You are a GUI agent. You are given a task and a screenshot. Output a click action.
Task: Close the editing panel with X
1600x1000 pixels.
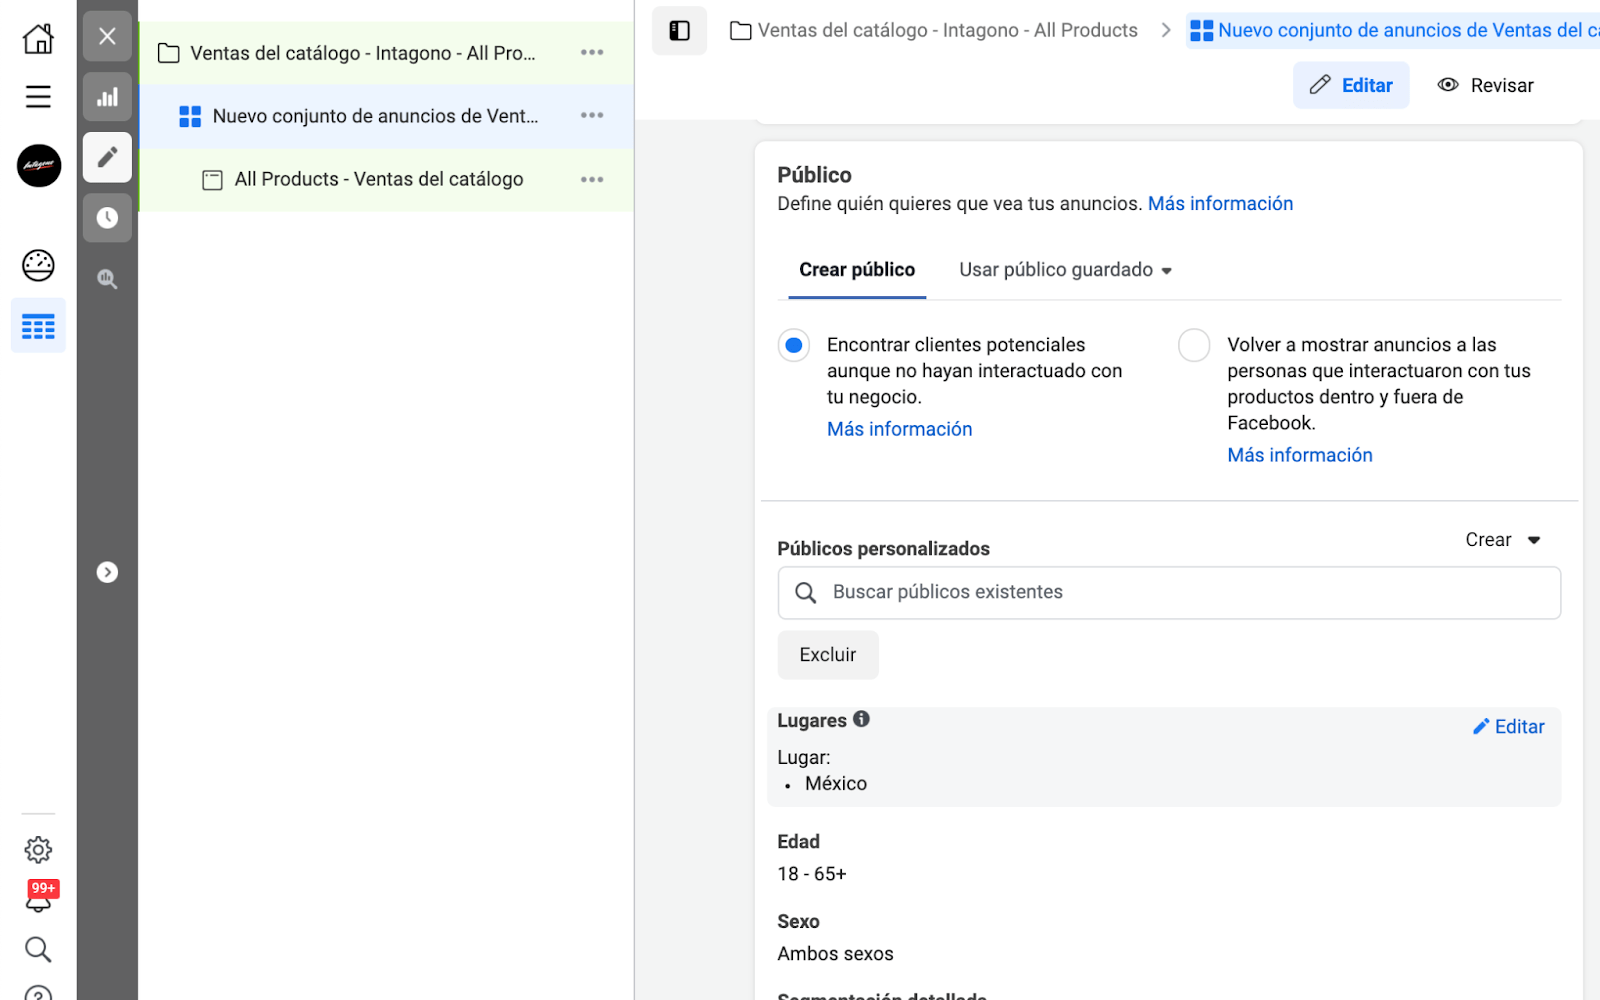pyautogui.click(x=107, y=37)
